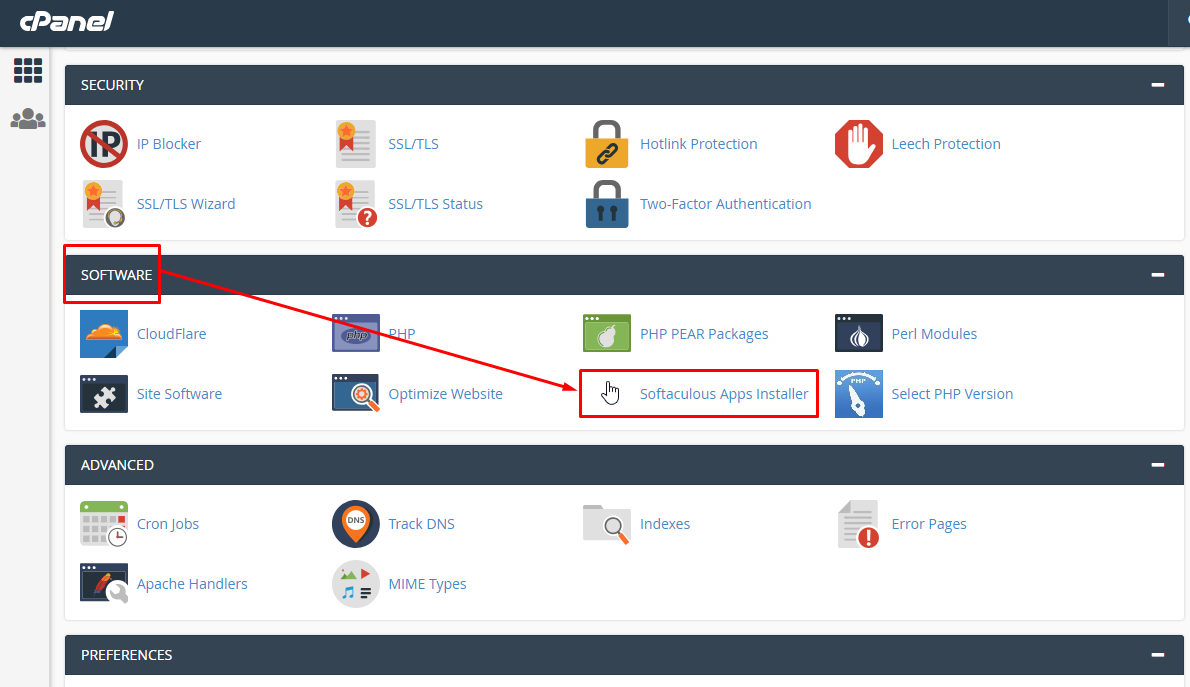
Task: Click the user manager sidebar icon
Action: [x=28, y=118]
